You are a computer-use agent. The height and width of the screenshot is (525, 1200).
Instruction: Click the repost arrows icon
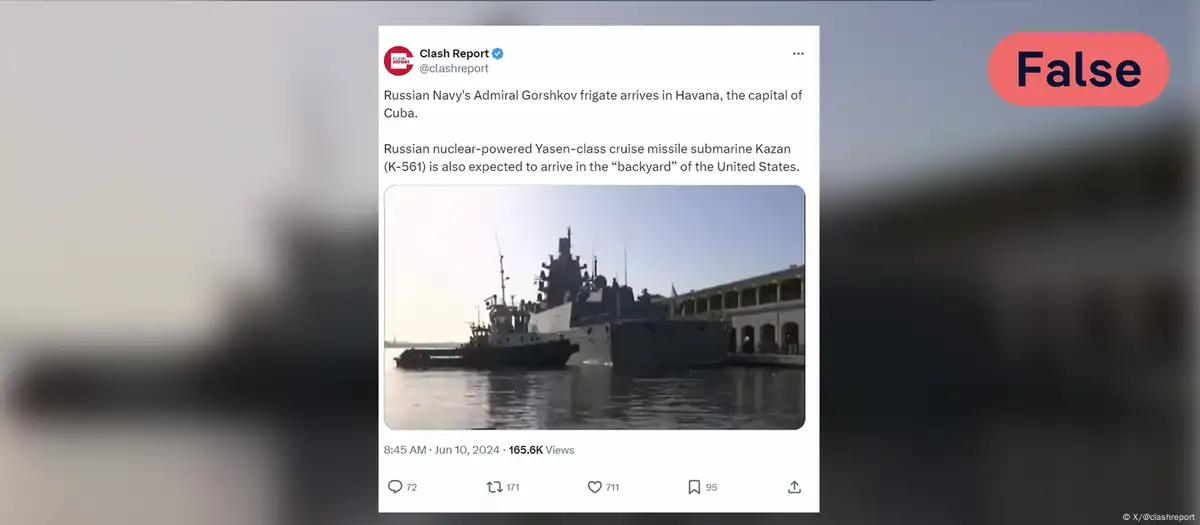pos(493,487)
